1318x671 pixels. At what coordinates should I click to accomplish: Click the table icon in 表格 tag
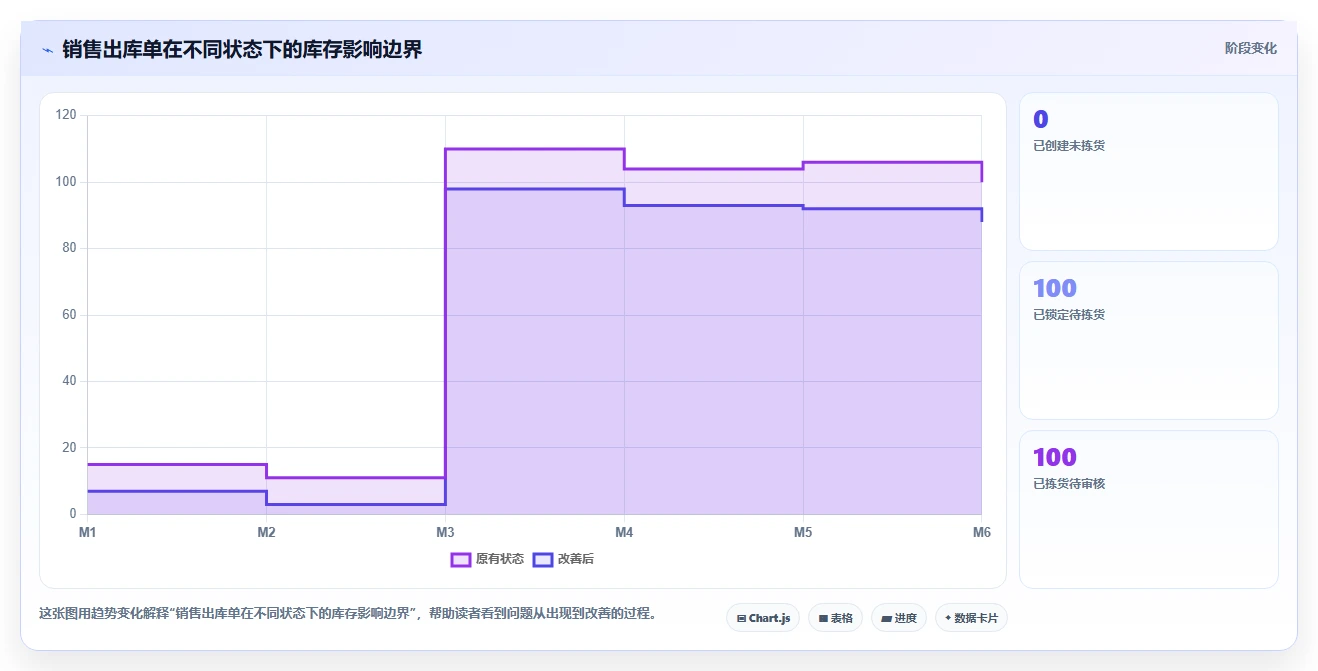pos(823,618)
